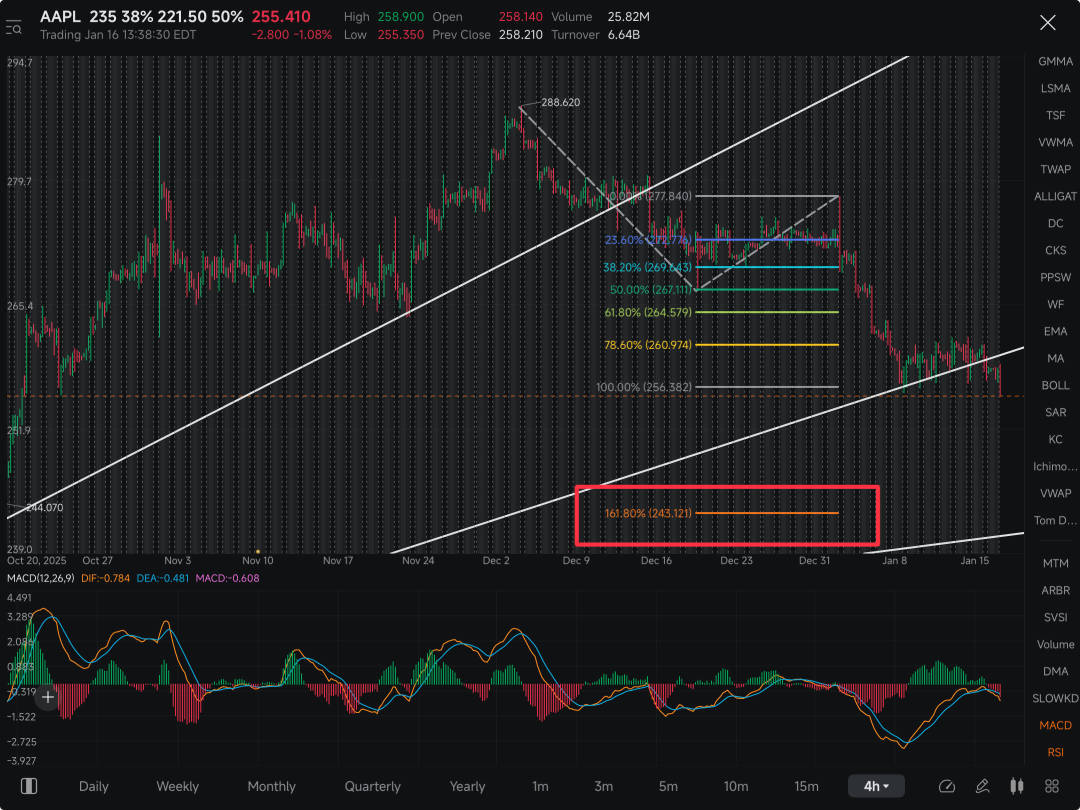
Task: Click the DIF:-0.784 value
Action: click(x=105, y=578)
